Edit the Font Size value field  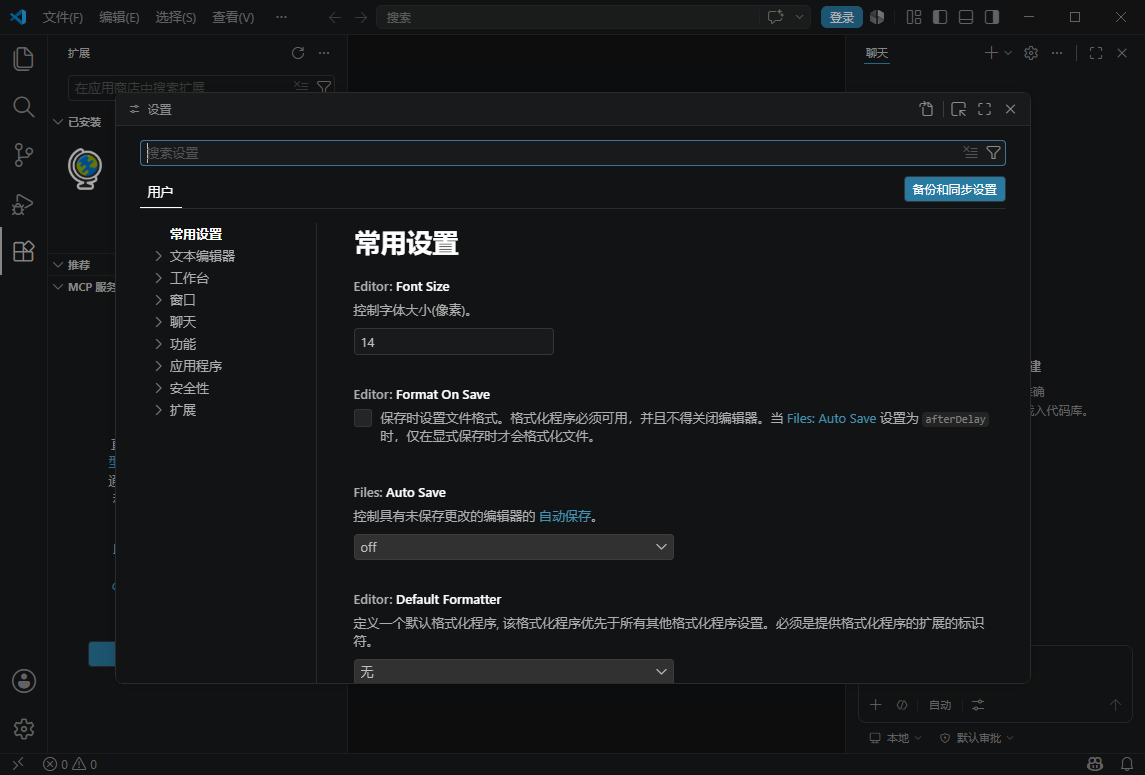[x=453, y=342]
